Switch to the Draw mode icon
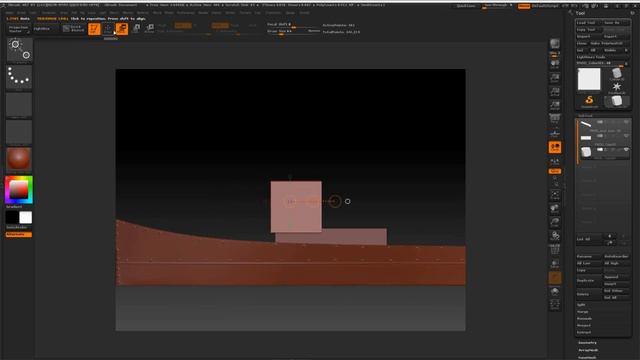Viewport: 640px width, 360px height. click(x=108, y=29)
